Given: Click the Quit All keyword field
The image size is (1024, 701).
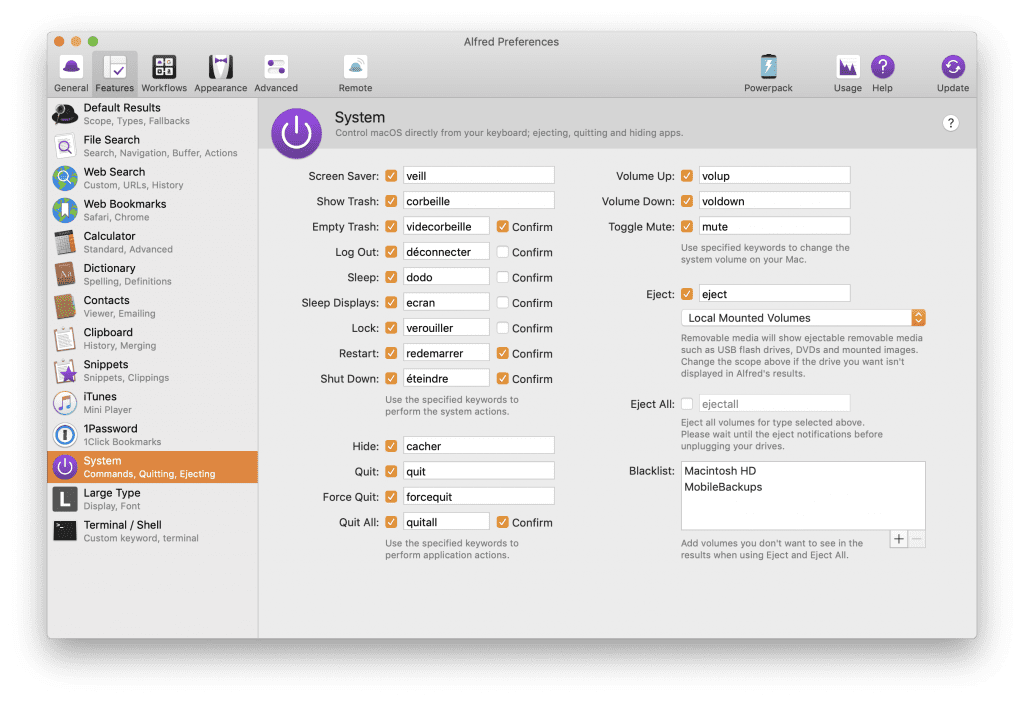Looking at the screenshot, I should click(446, 522).
